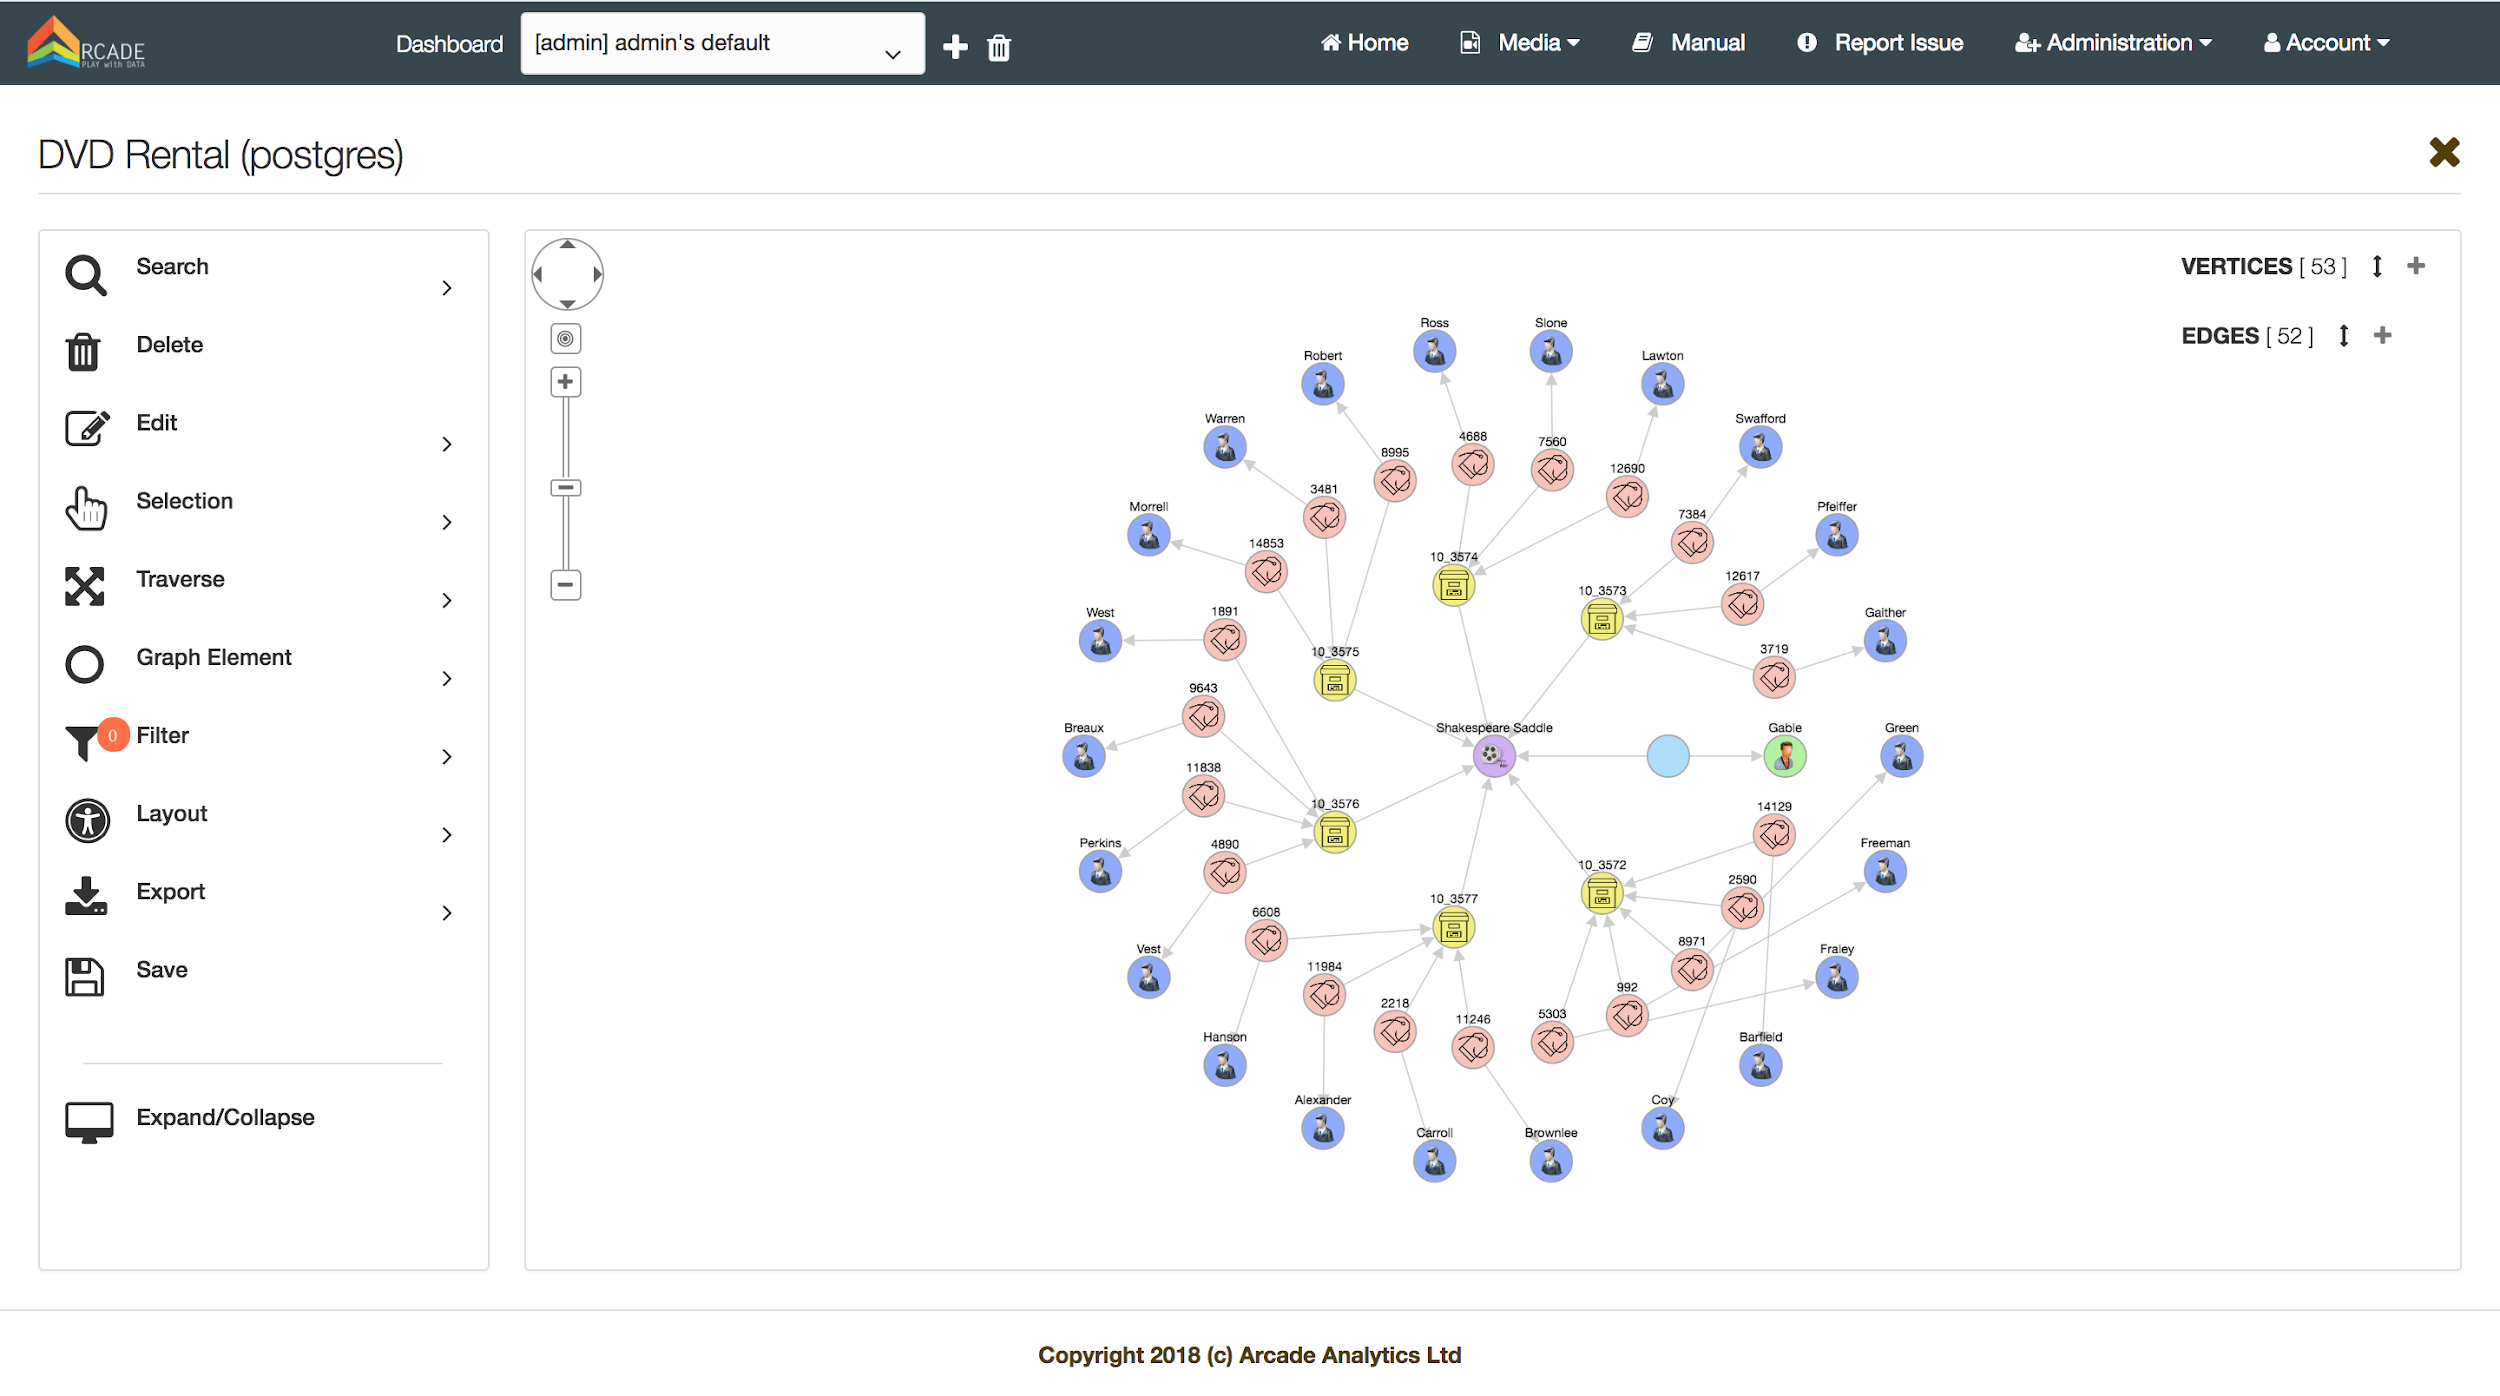Toggle VERTICES panel with the arrow icon
The width and height of the screenshot is (2500, 1396).
click(2377, 266)
